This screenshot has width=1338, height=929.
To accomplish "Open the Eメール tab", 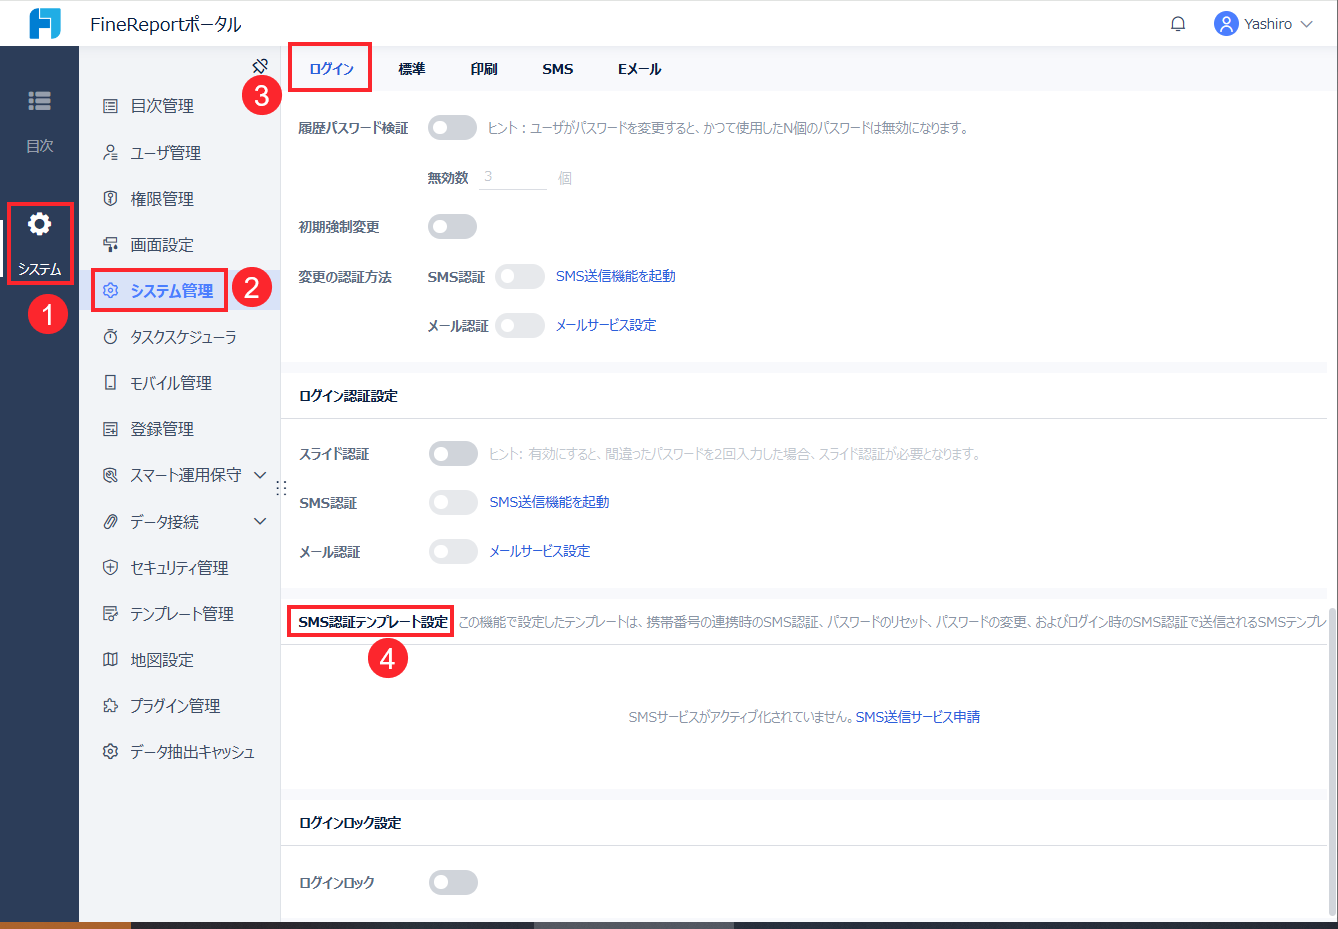I will (640, 69).
